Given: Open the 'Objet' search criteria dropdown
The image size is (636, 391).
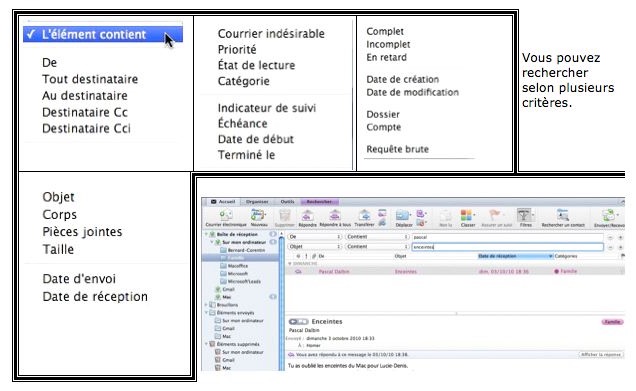Looking at the screenshot, I should [x=314, y=247].
